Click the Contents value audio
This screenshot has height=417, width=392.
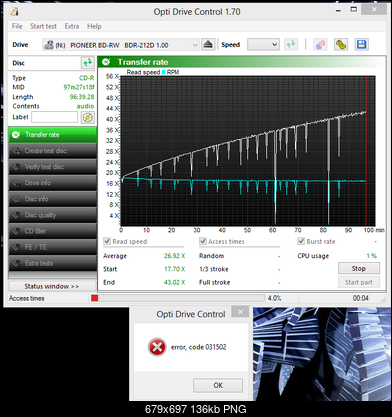85,106
